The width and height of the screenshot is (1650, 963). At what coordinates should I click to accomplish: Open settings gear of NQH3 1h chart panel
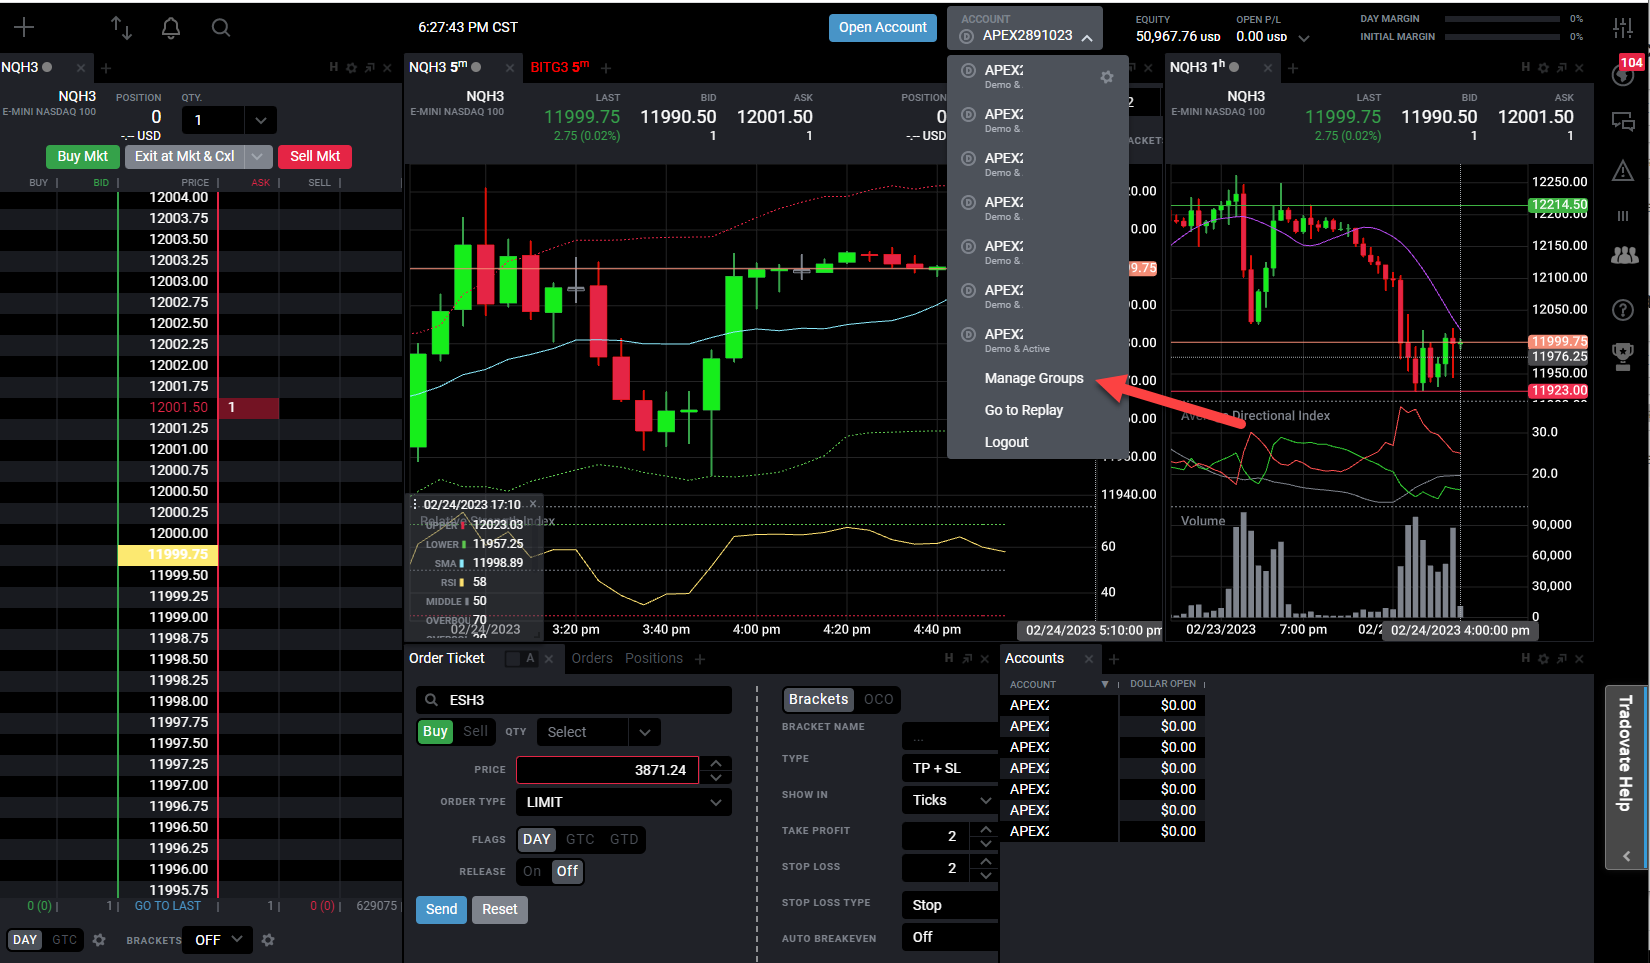click(1543, 68)
